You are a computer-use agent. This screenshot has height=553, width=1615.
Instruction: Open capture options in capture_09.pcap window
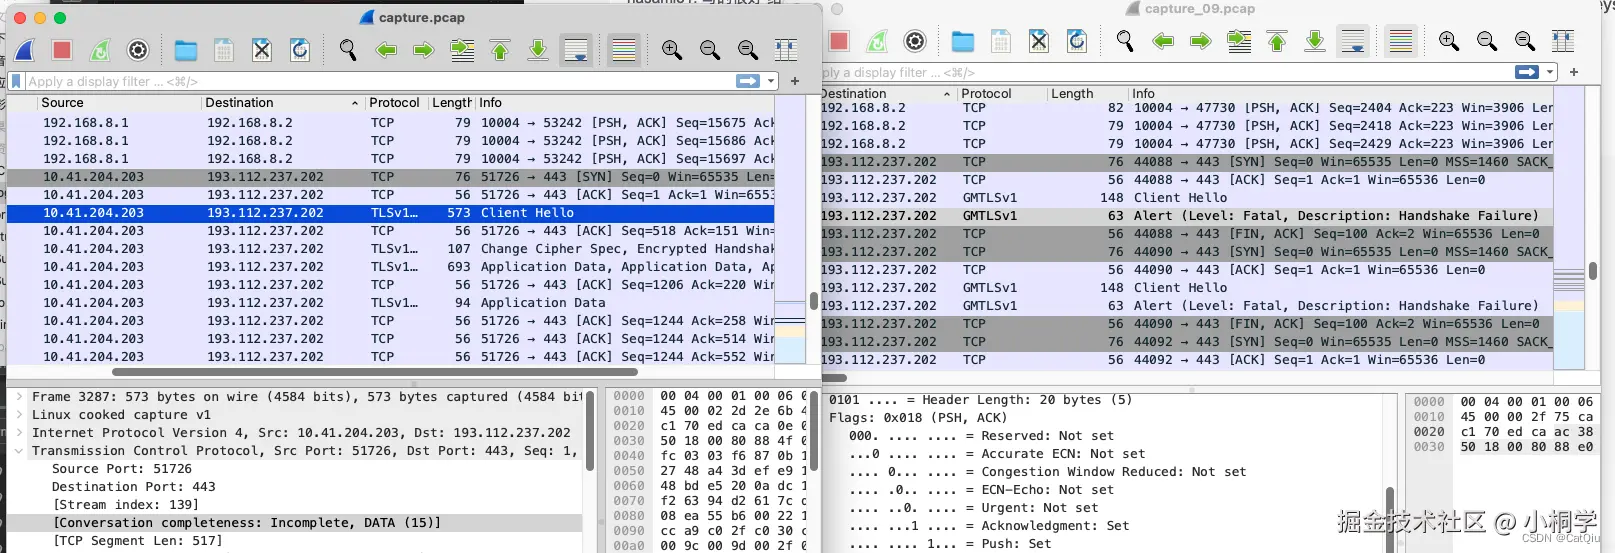coord(915,41)
